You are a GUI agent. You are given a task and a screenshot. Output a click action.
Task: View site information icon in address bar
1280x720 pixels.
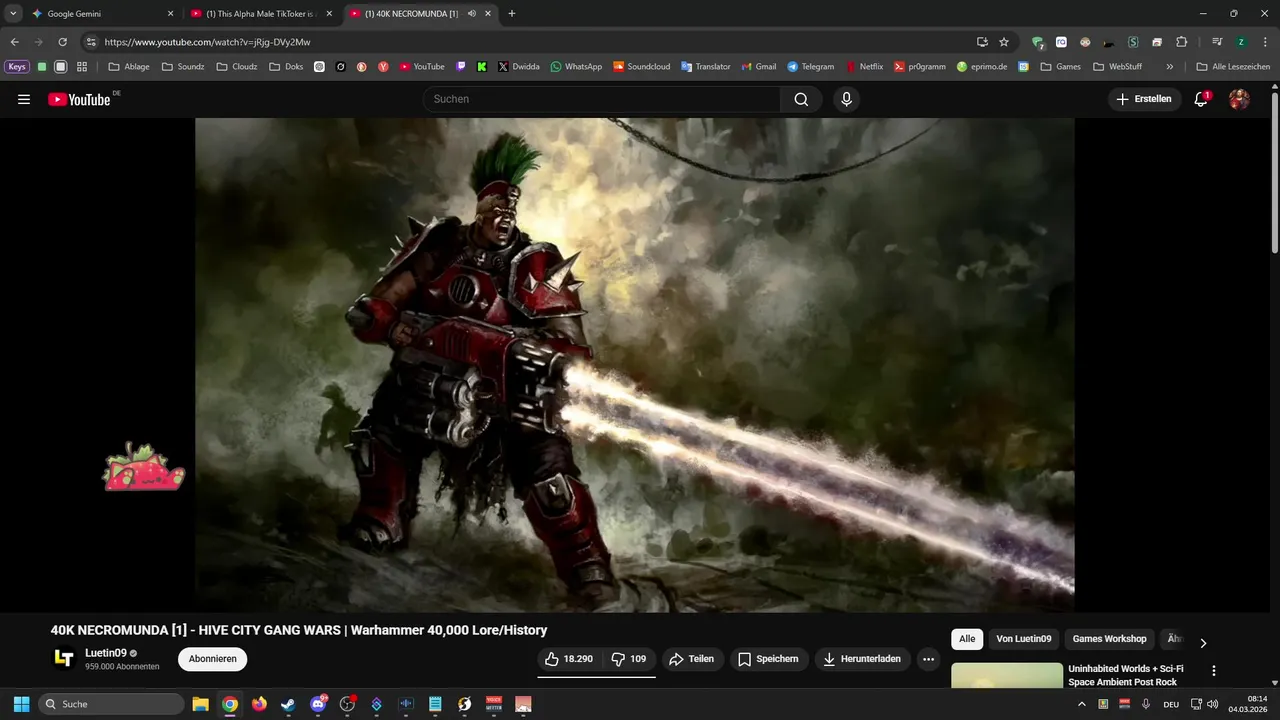pos(91,42)
